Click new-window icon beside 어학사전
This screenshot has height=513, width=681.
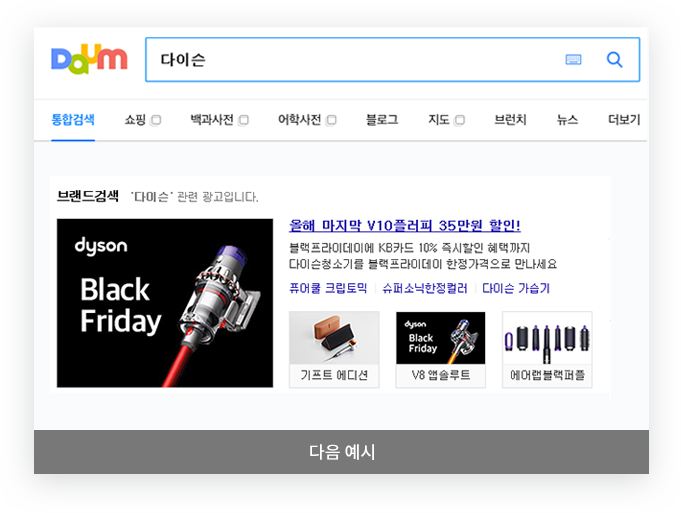[331, 120]
